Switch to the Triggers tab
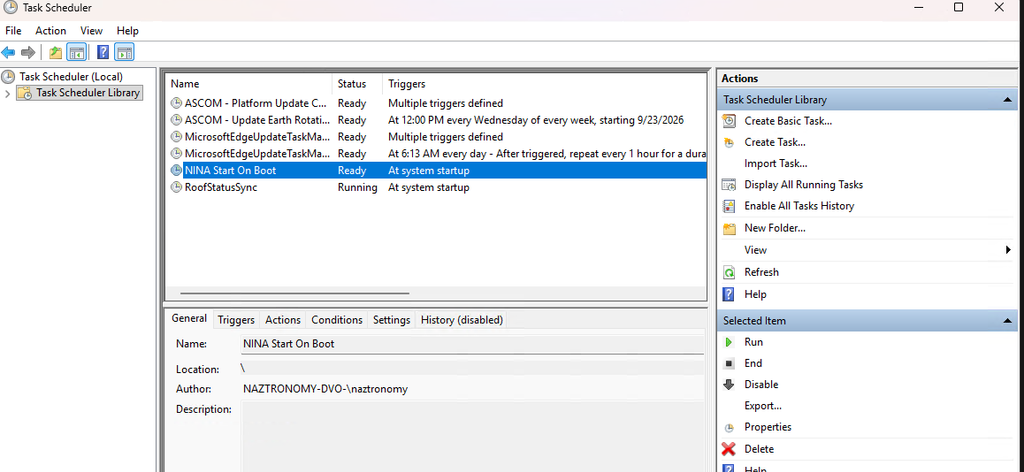The image size is (1024, 472). pos(236,320)
